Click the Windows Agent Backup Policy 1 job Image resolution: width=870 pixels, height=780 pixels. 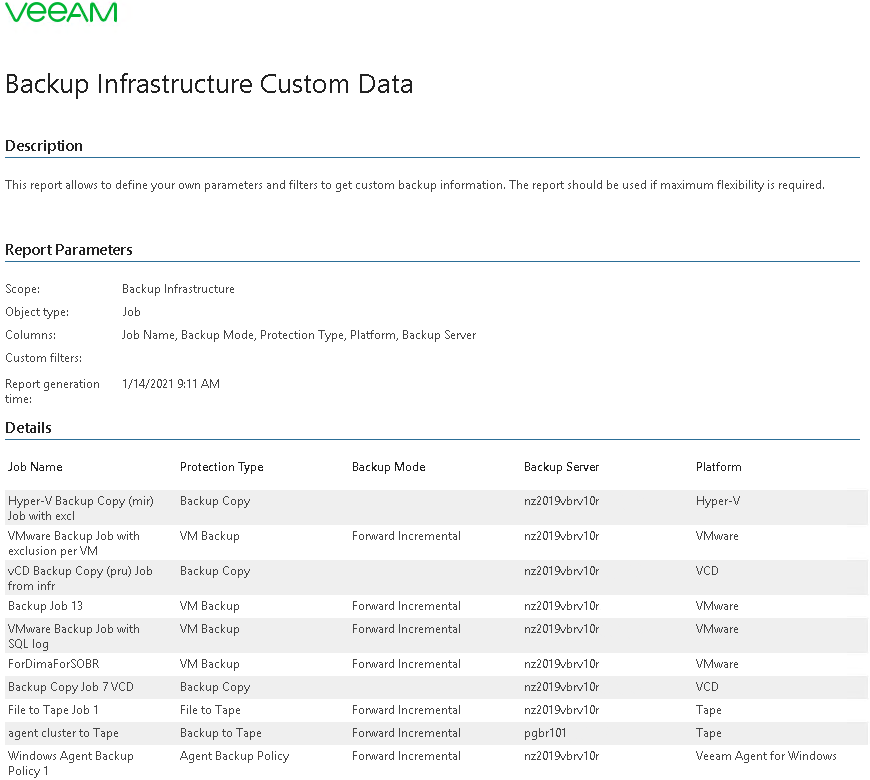click(x=70, y=763)
